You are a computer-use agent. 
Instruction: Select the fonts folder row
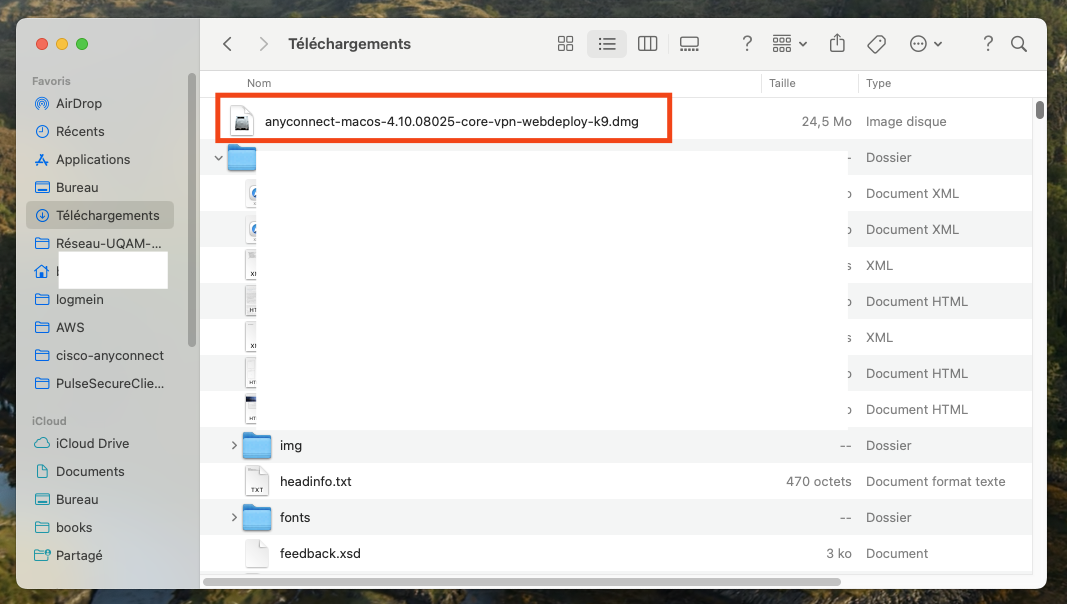pyautogui.click(x=616, y=518)
